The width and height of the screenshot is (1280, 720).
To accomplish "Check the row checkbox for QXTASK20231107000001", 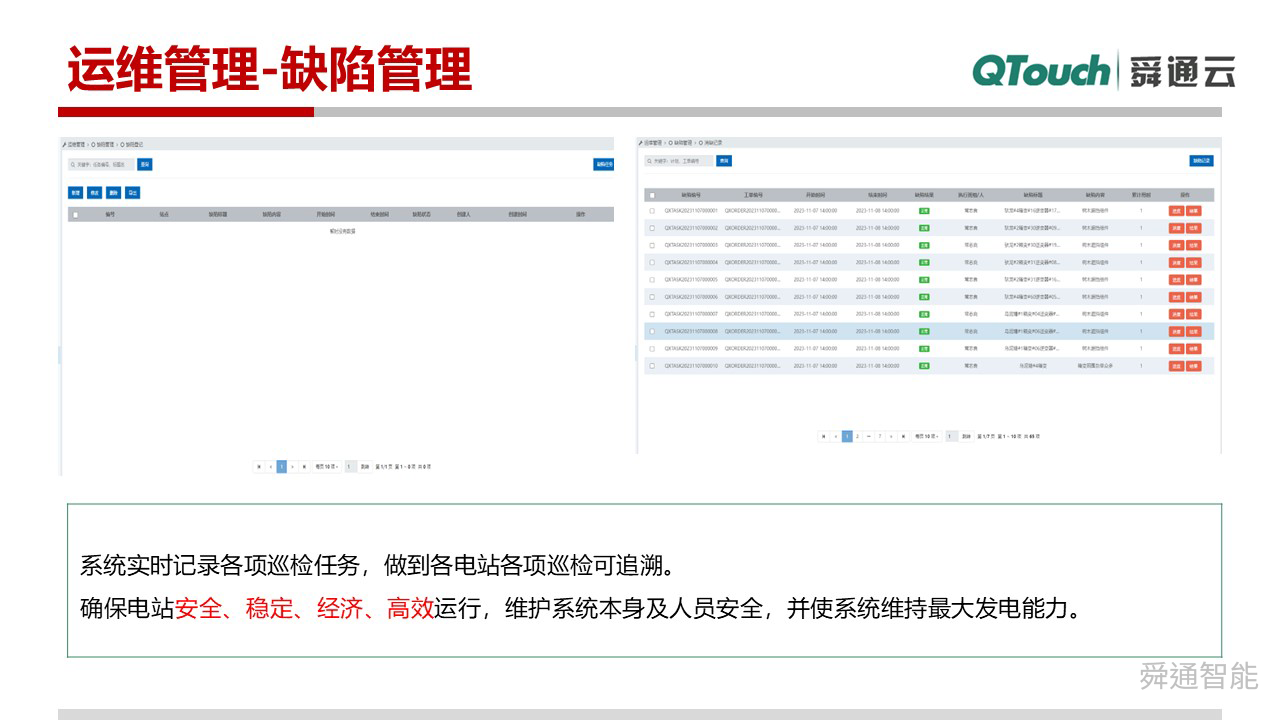I will click(652, 211).
